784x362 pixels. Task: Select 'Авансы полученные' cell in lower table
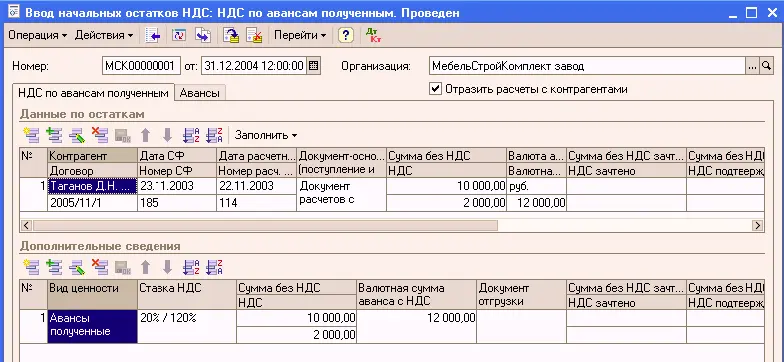click(x=92, y=326)
